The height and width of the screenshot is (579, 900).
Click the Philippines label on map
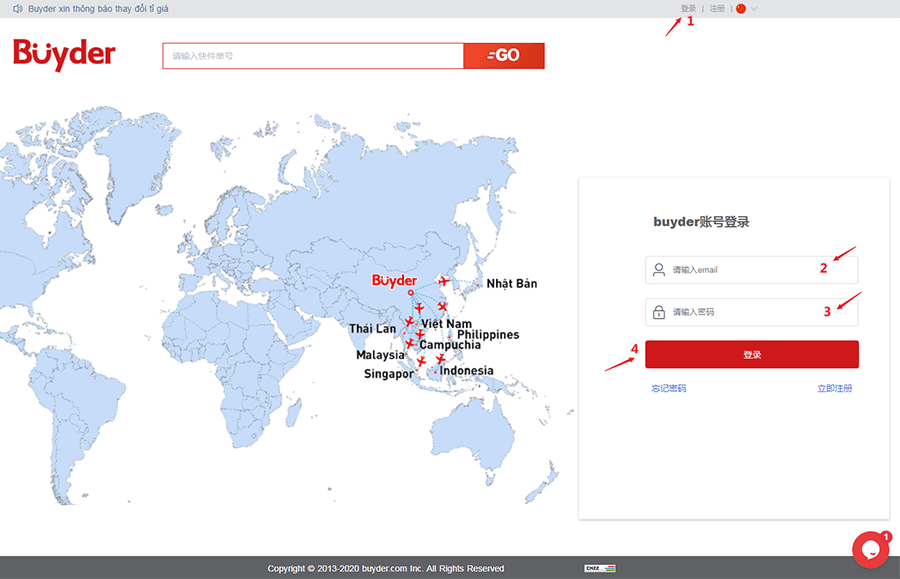coord(488,335)
